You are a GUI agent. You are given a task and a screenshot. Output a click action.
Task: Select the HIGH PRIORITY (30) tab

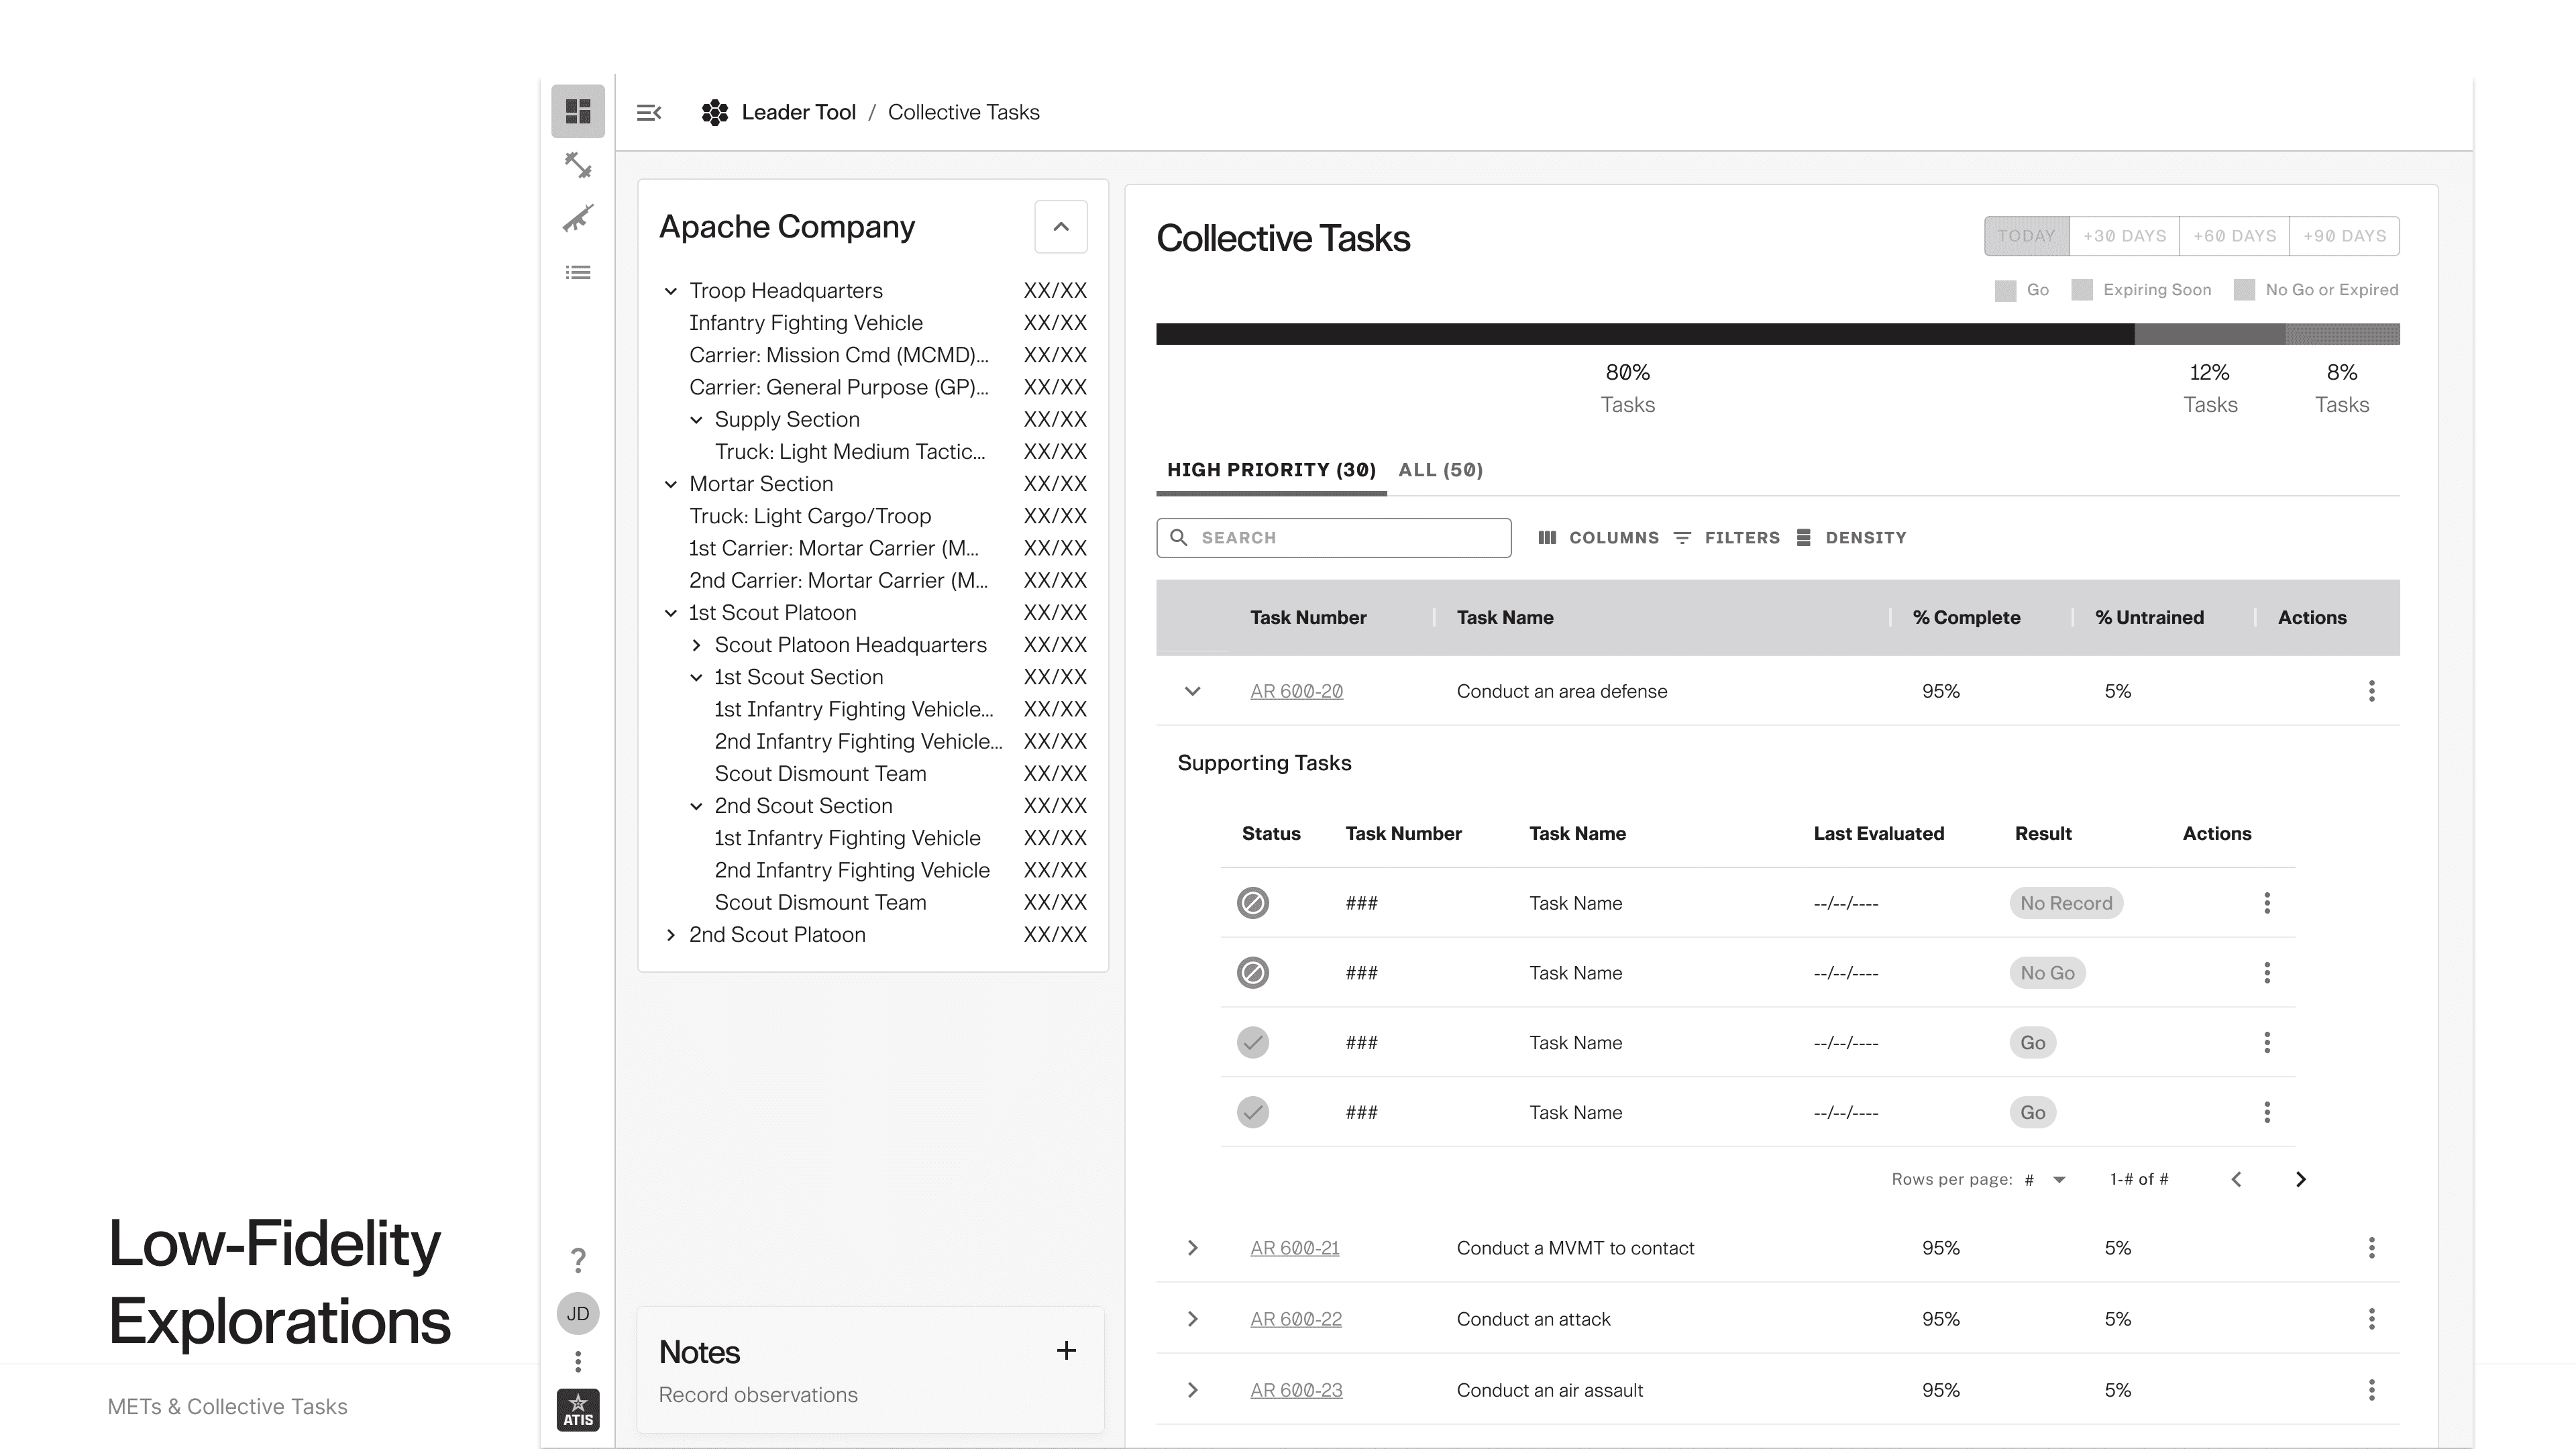point(1271,470)
